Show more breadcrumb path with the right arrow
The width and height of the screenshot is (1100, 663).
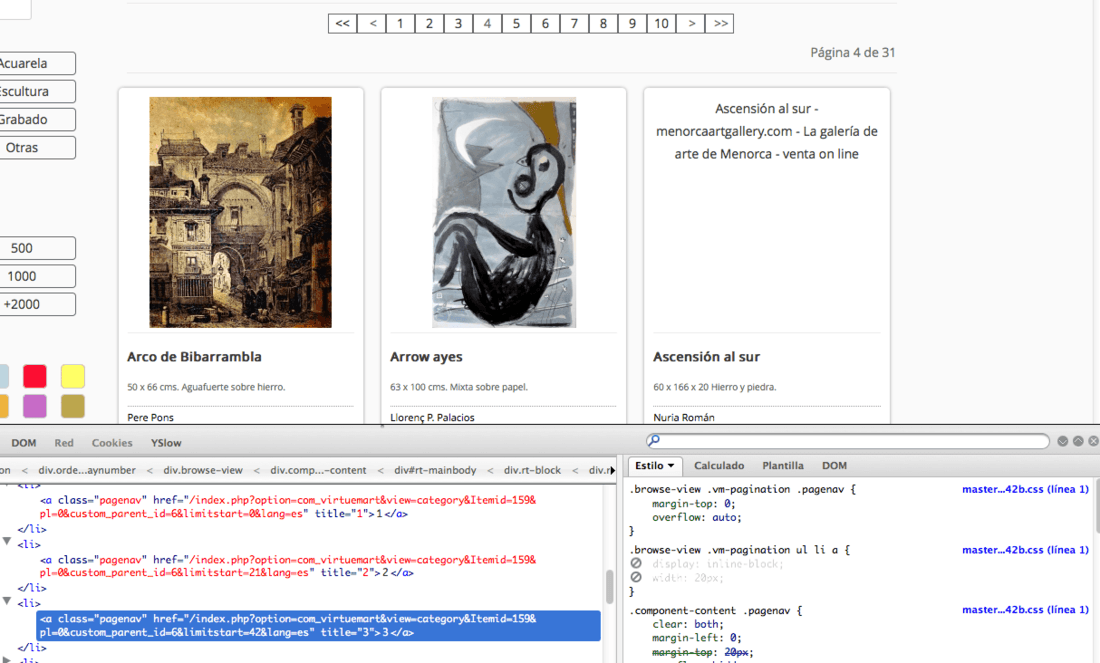tap(612, 470)
